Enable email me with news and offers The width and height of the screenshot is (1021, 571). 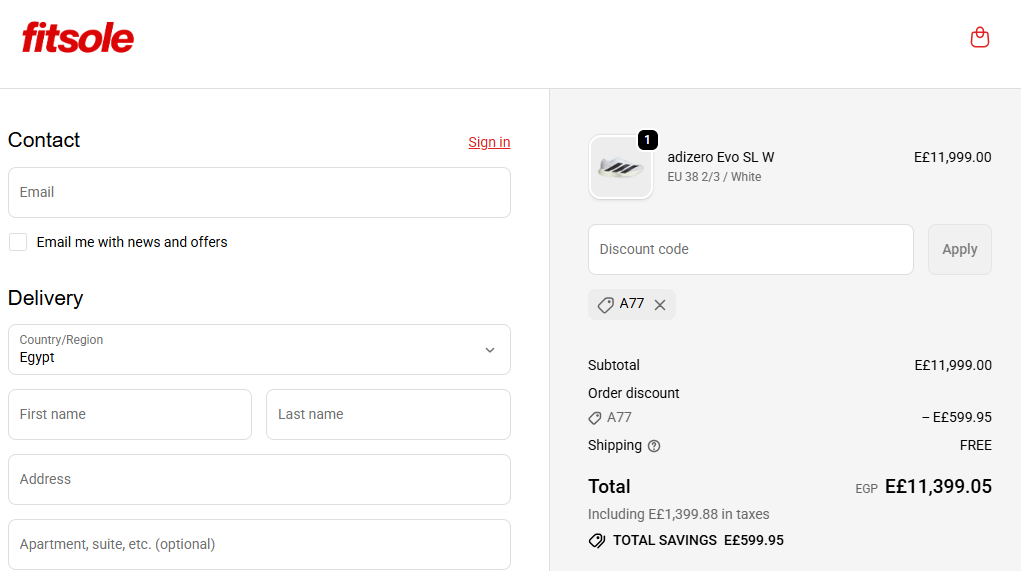(x=18, y=242)
